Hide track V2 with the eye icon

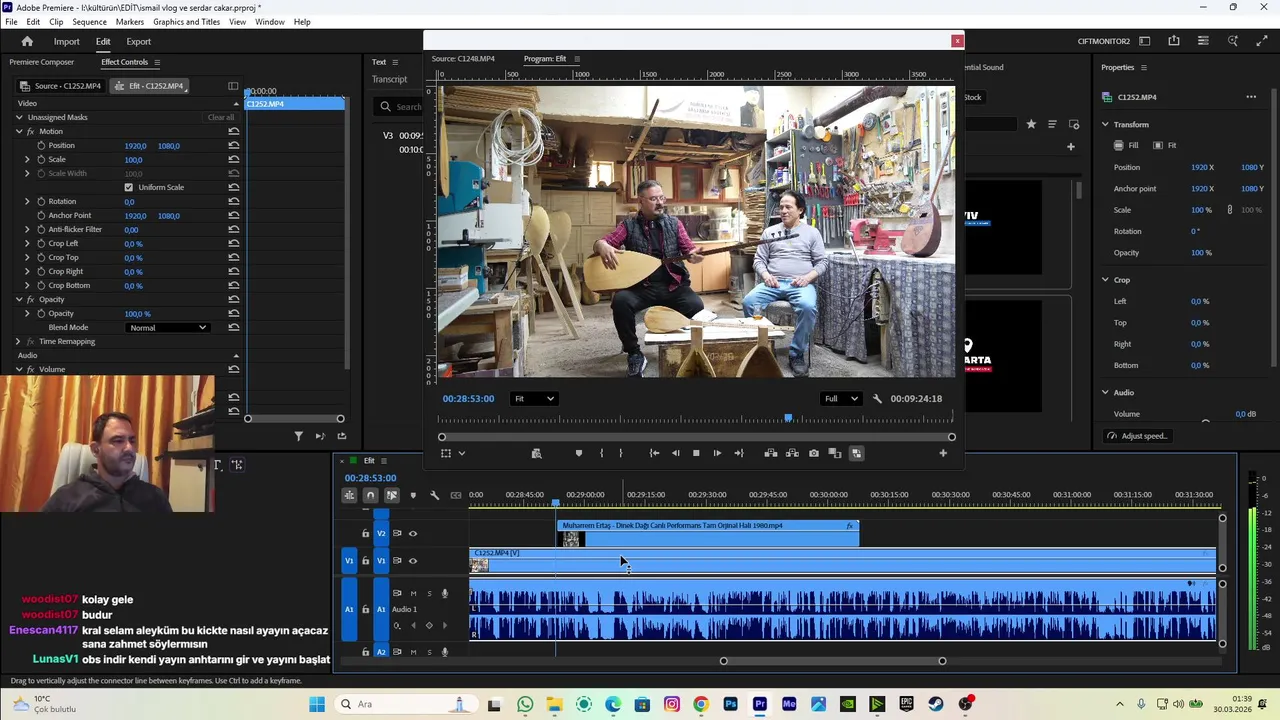click(x=413, y=533)
